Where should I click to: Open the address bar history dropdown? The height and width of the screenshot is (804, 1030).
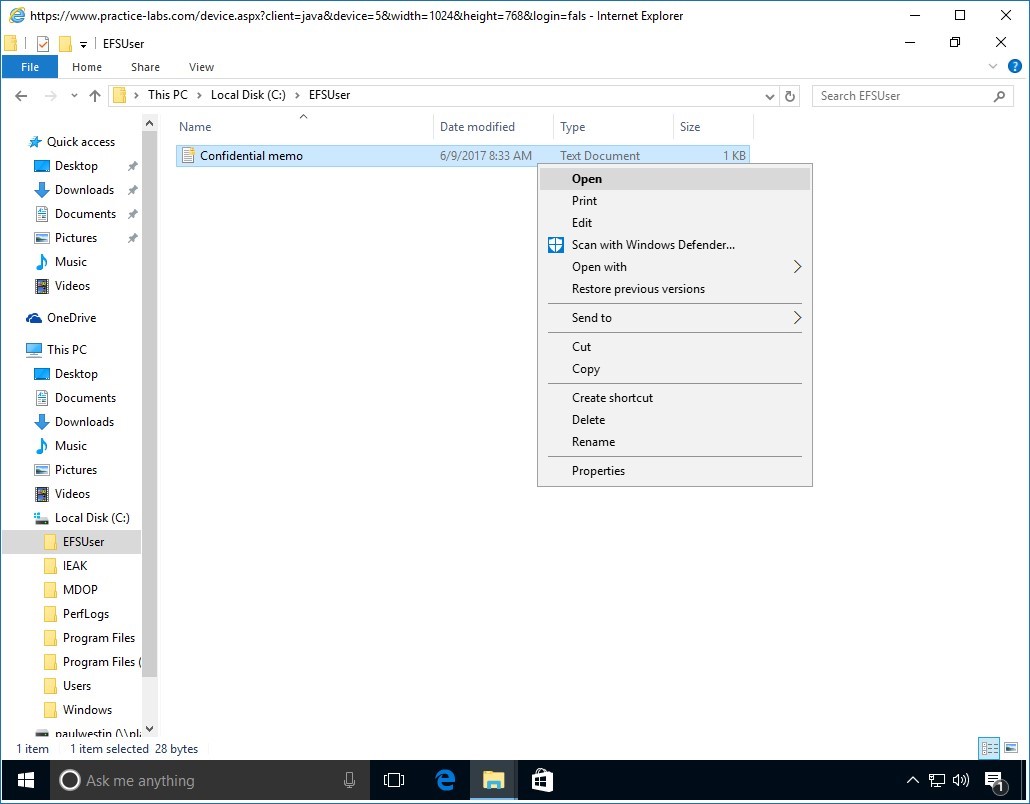[769, 96]
